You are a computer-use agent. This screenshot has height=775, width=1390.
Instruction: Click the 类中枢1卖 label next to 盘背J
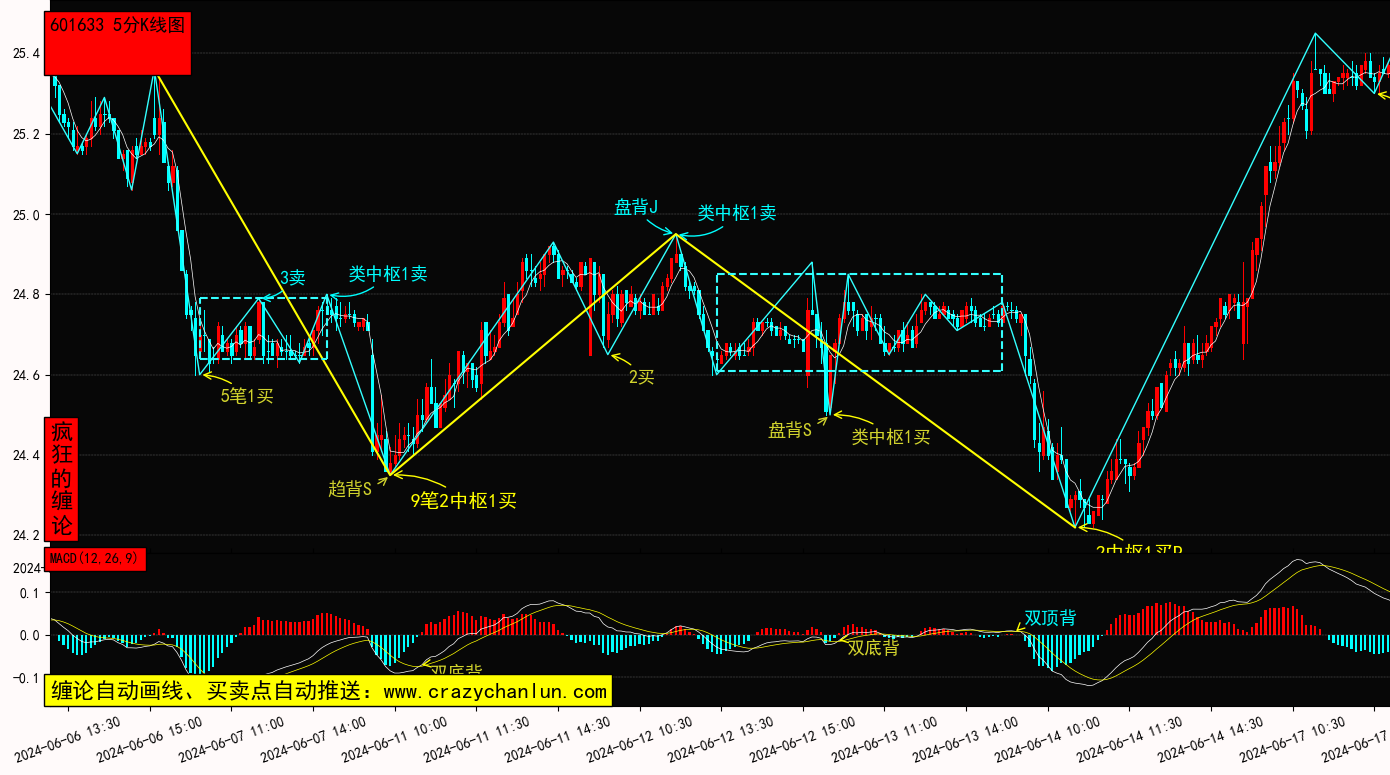click(x=737, y=213)
